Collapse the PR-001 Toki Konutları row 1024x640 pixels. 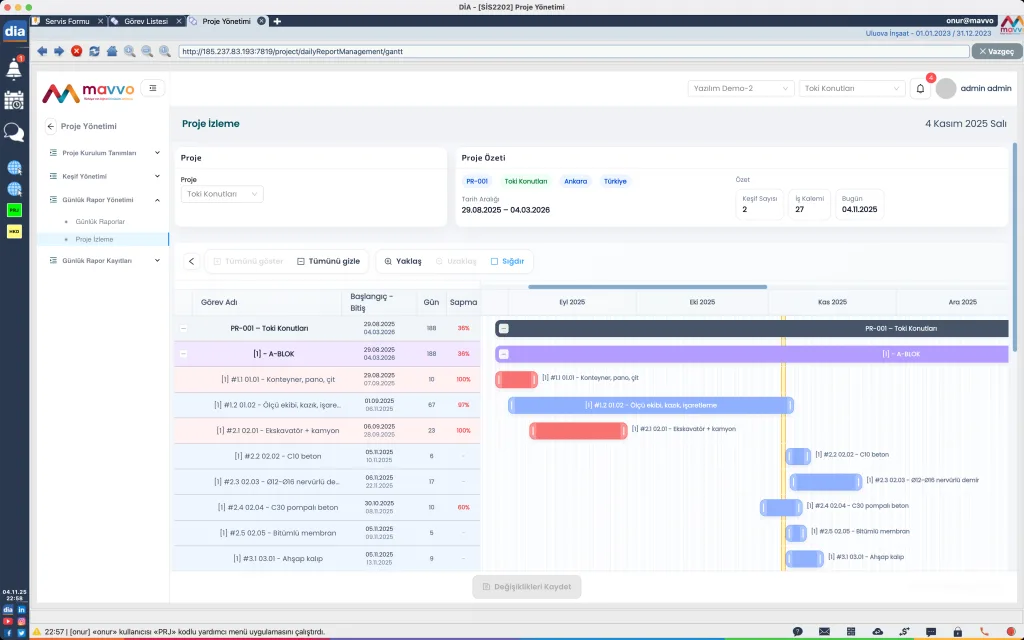[183, 328]
